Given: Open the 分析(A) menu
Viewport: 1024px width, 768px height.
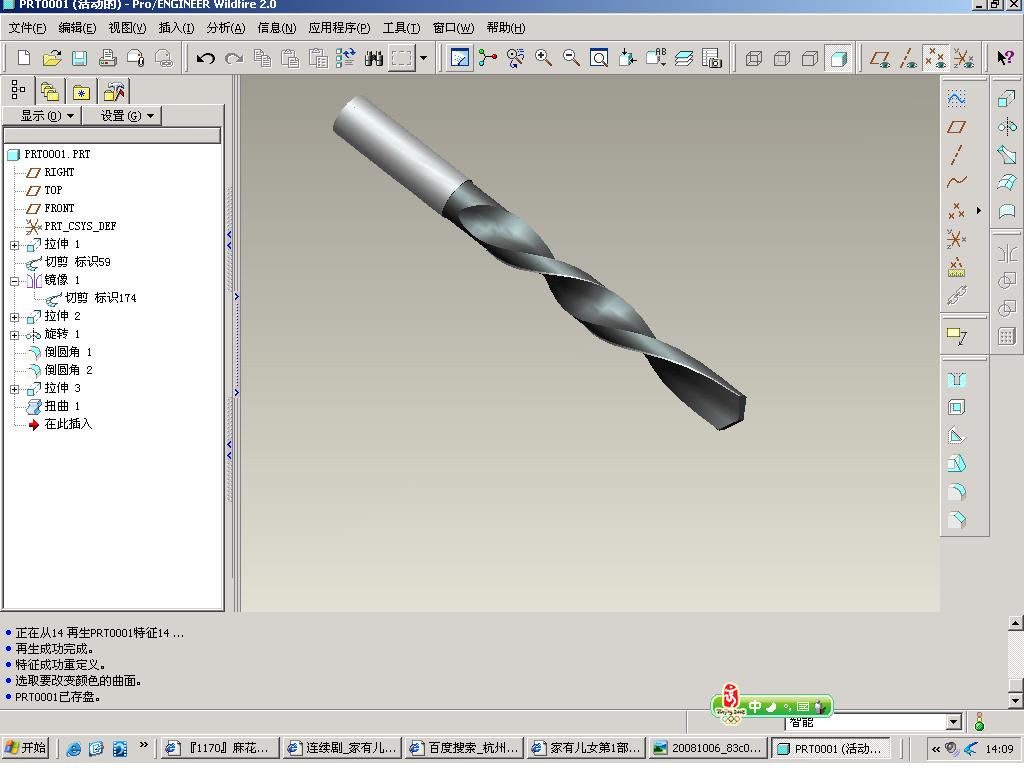Looking at the screenshot, I should pyautogui.click(x=226, y=28).
